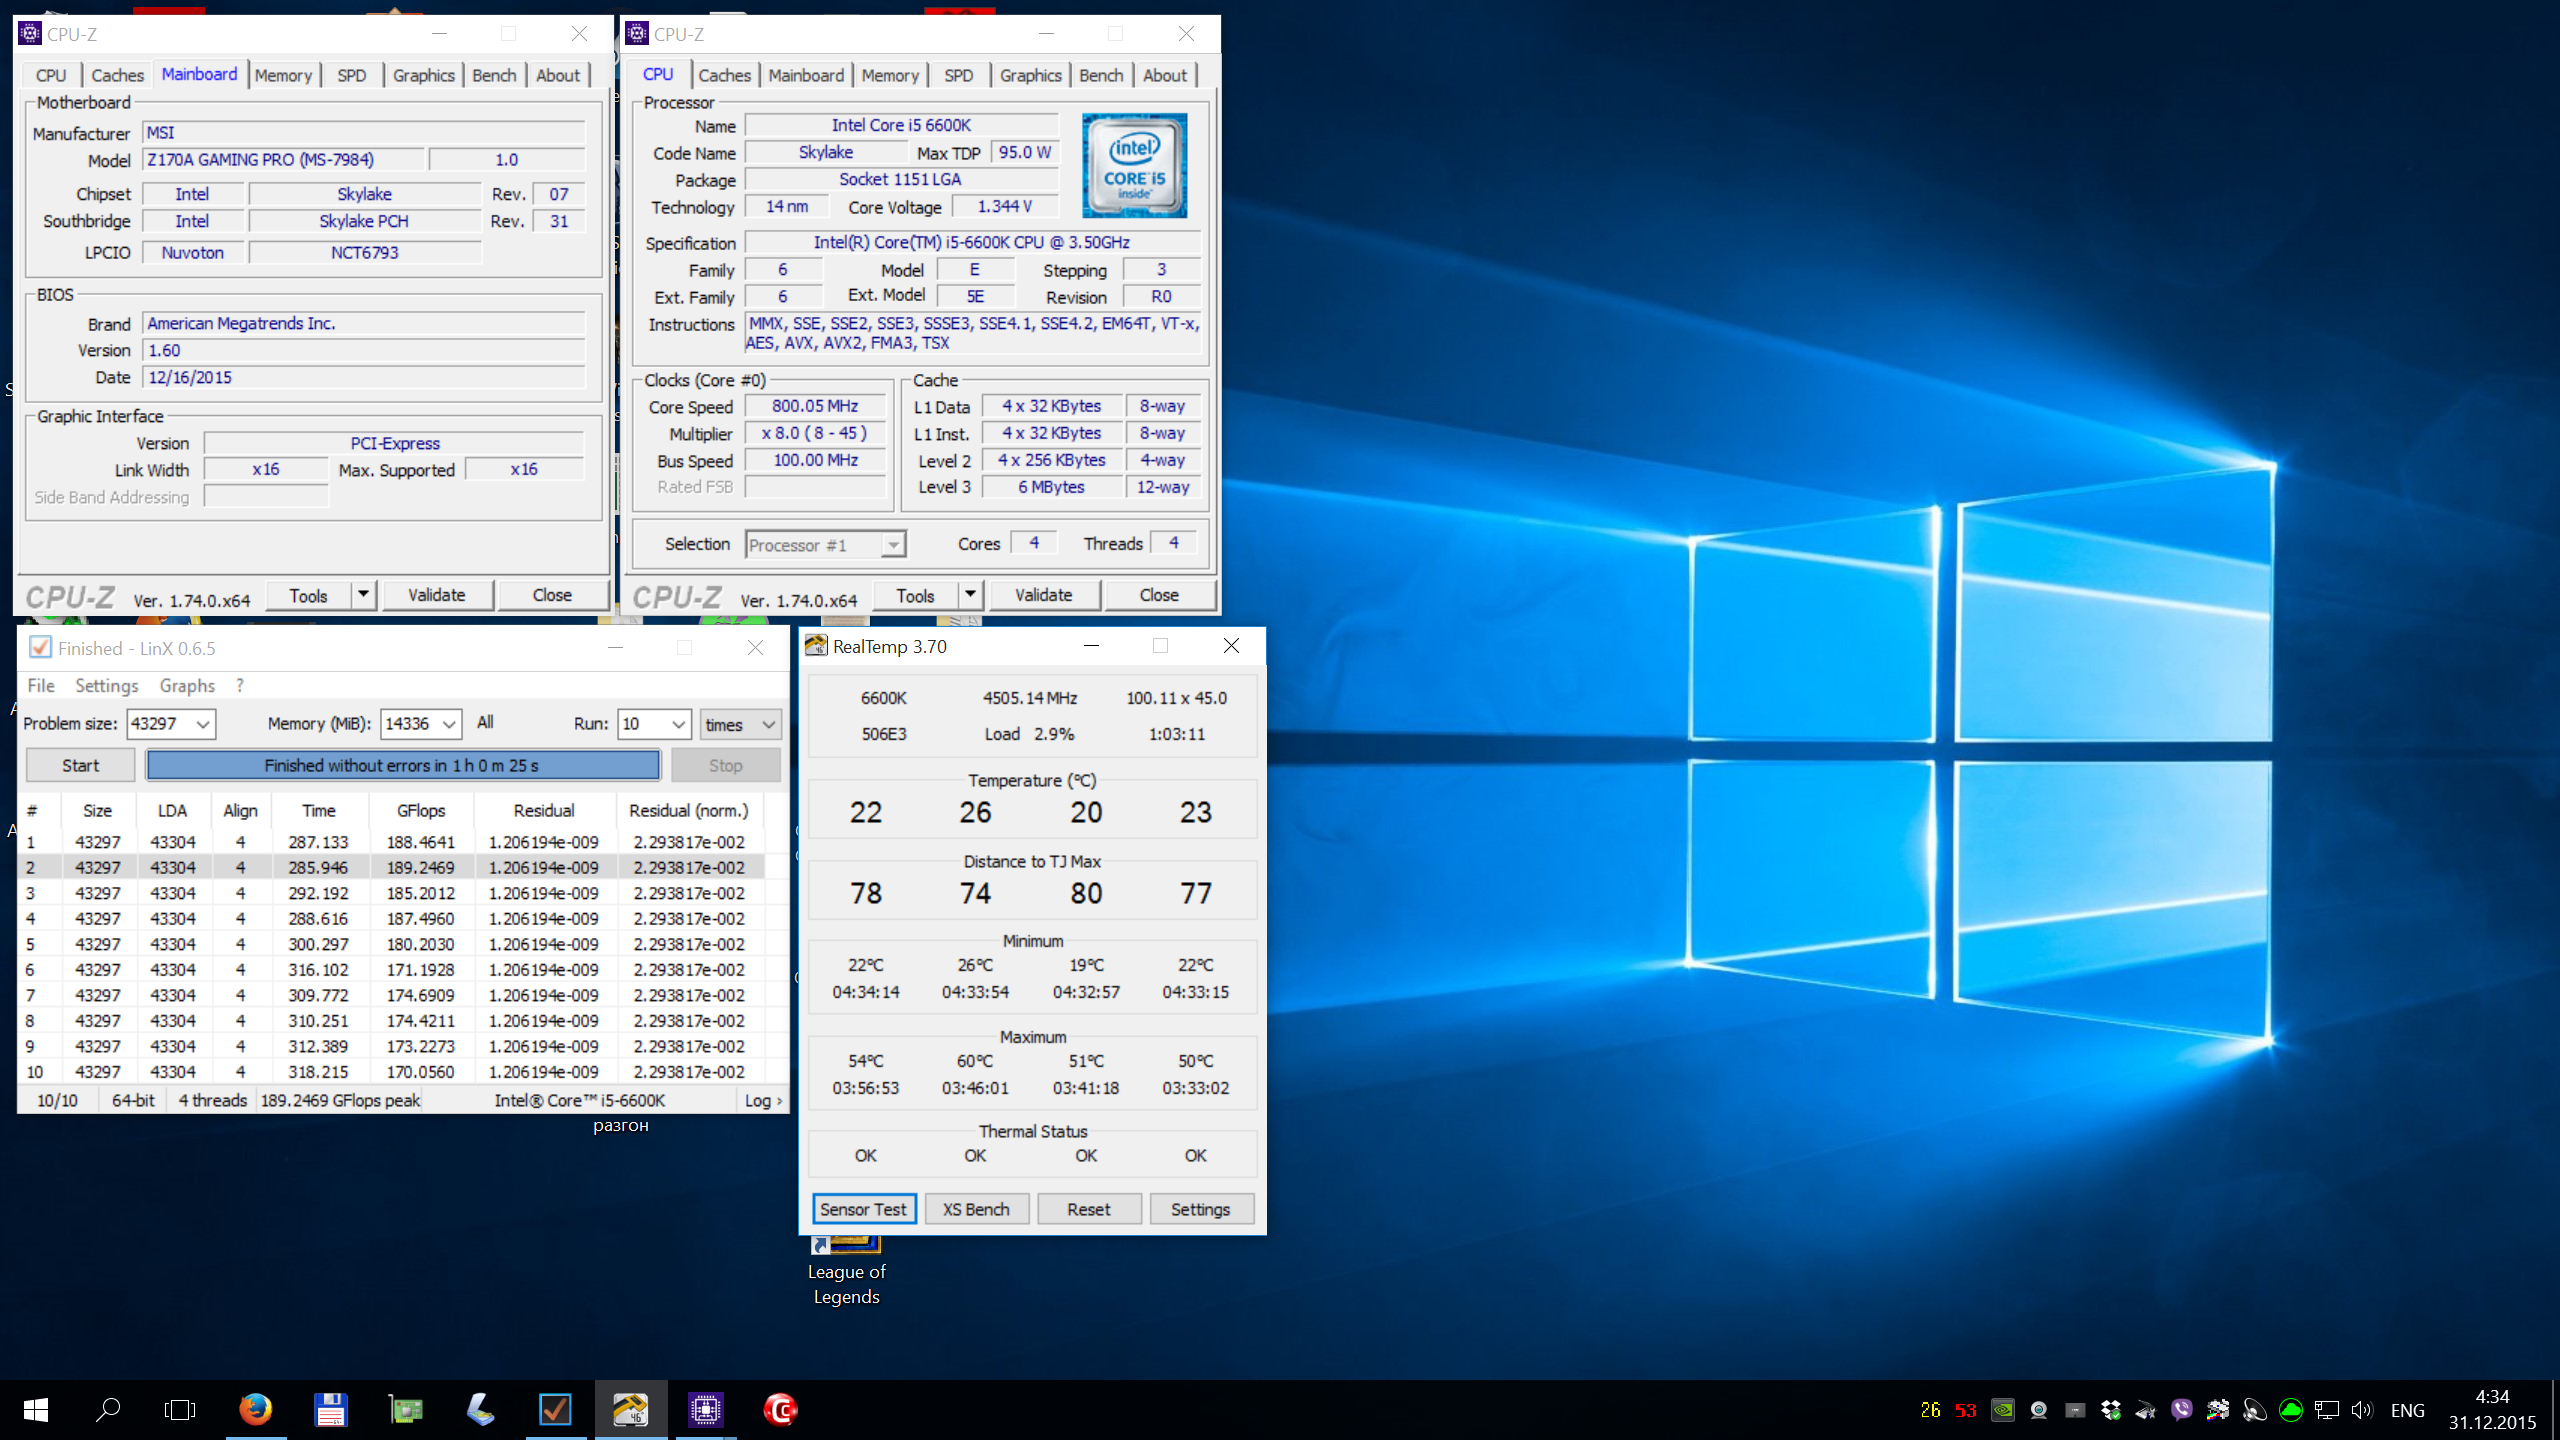
Task: Click the RealTemp taskbar icon
Action: point(630,1410)
